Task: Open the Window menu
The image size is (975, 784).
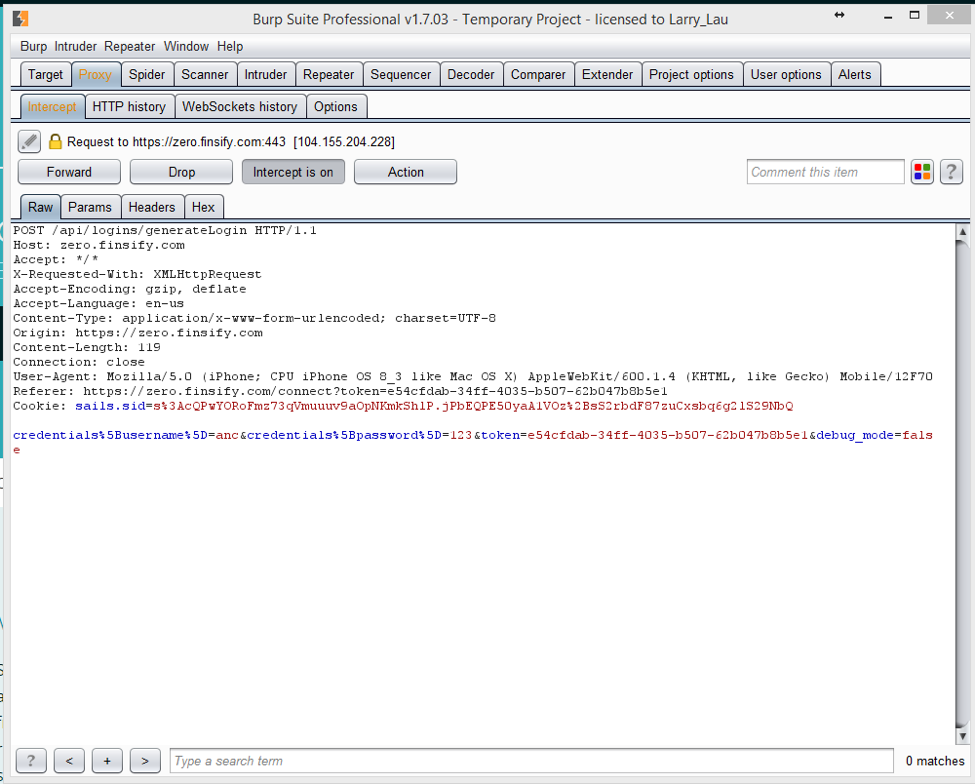Action: pyautogui.click(x=186, y=47)
